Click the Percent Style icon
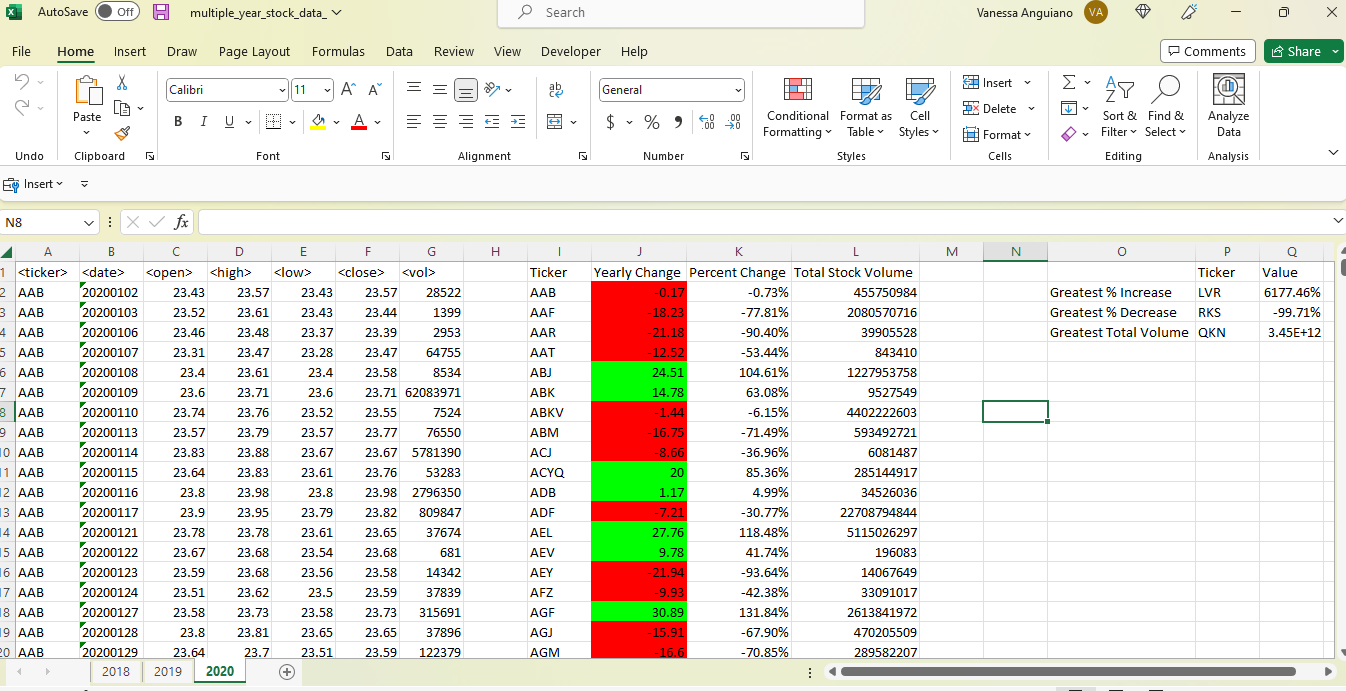This screenshot has width=1346, height=691. tap(651, 121)
